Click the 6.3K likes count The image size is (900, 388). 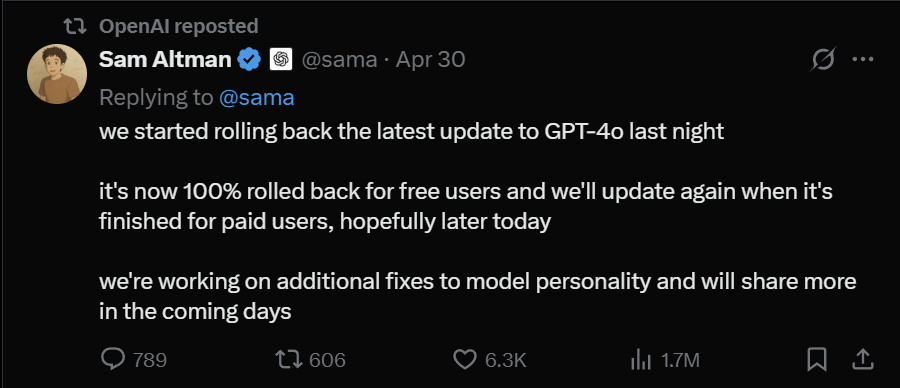(506, 360)
